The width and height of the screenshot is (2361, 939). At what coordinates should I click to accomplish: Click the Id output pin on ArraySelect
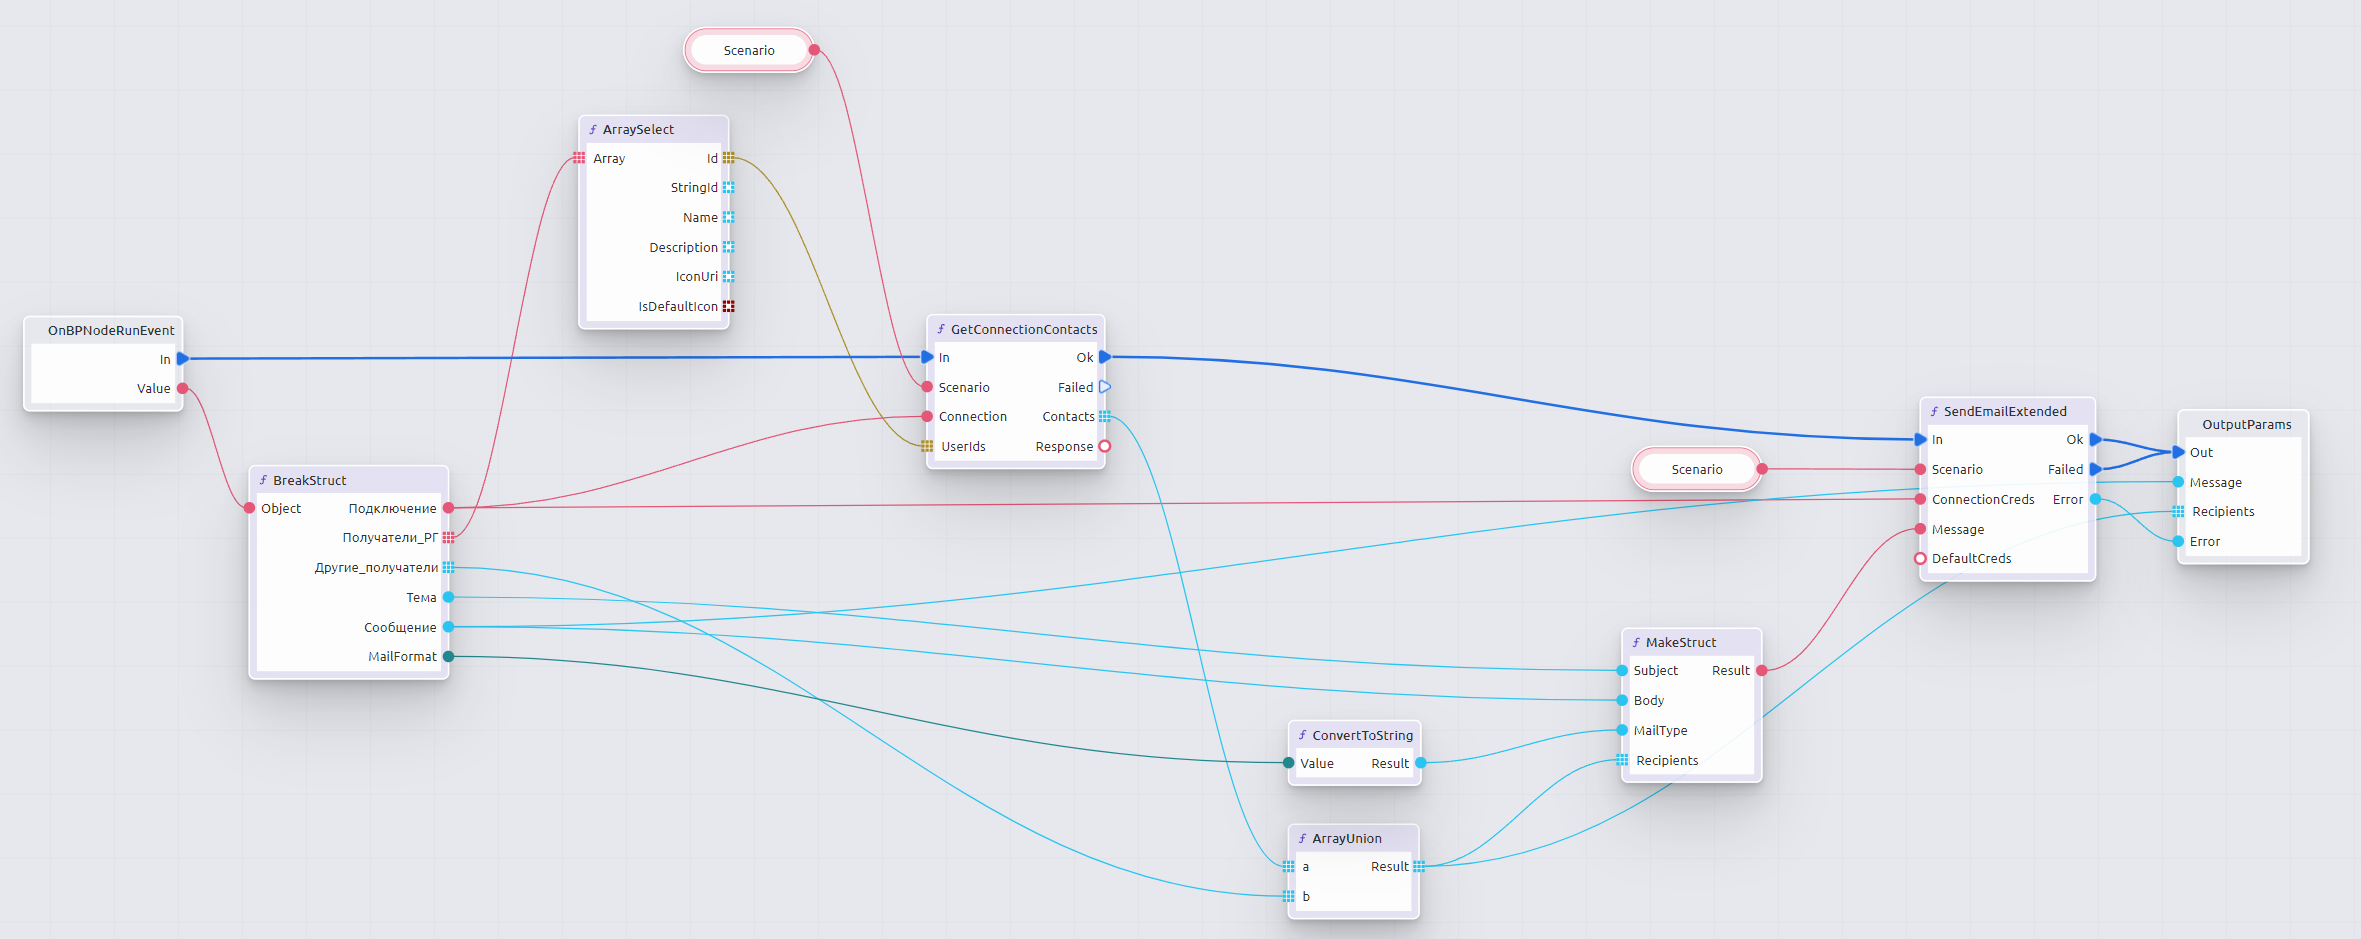(x=728, y=158)
